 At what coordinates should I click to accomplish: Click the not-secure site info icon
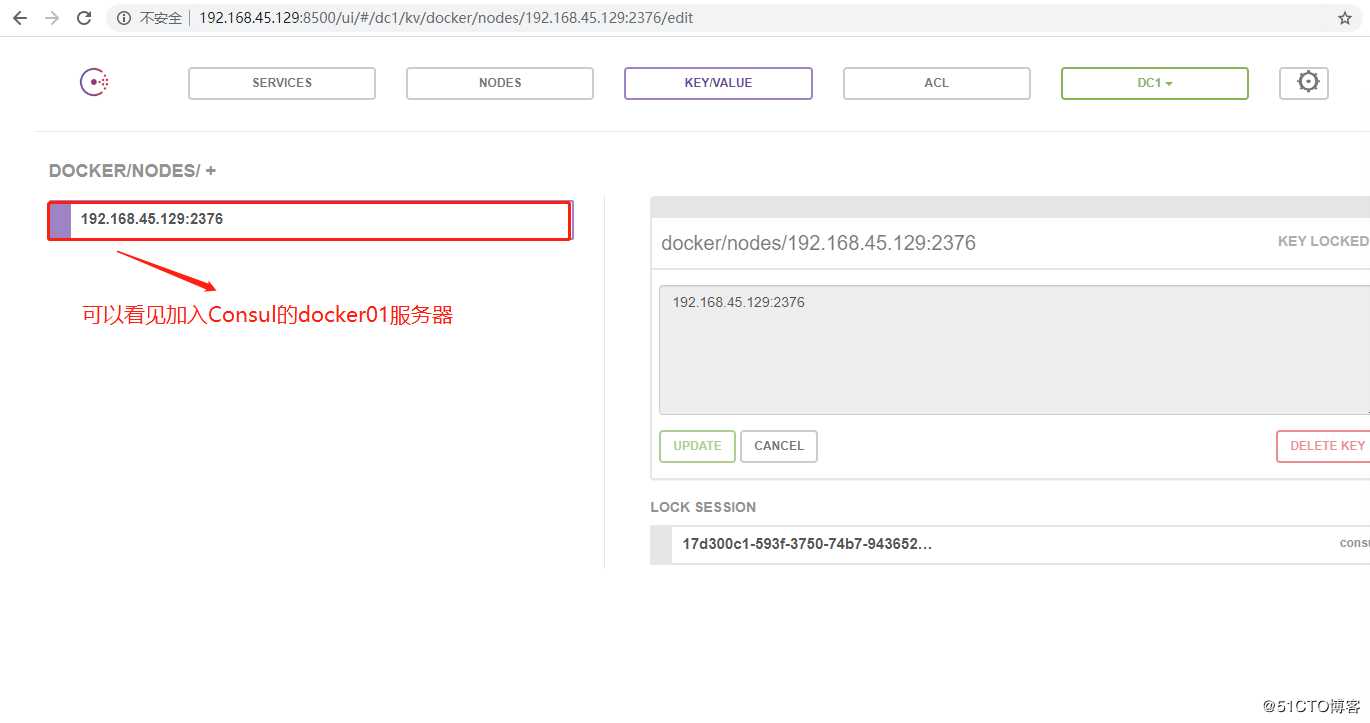coord(124,18)
